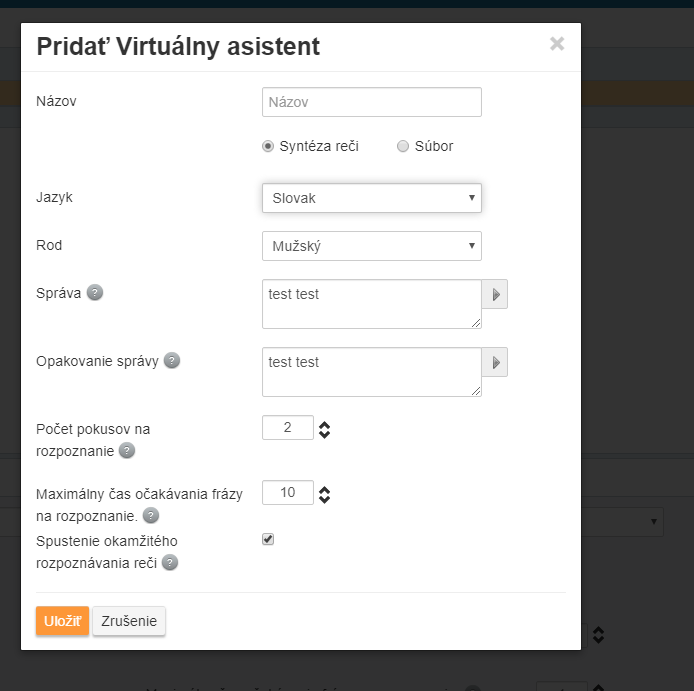Close the Pridať Virtuálny asistent dialog
The height and width of the screenshot is (691, 694).
(x=557, y=44)
